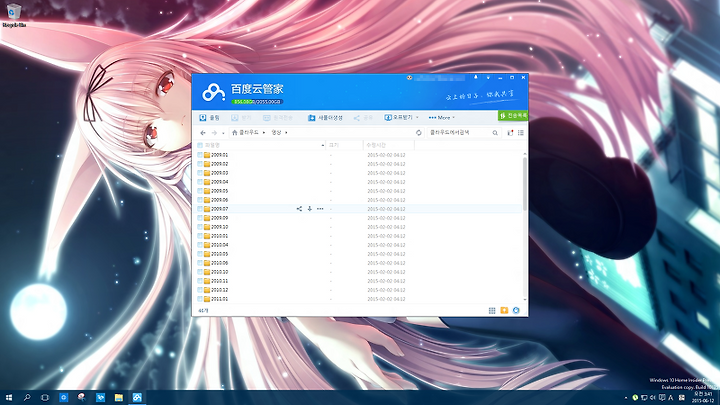This screenshot has height=405, width=720.
Task: Open the Recycle Bin on desktop
Action: tap(14, 15)
